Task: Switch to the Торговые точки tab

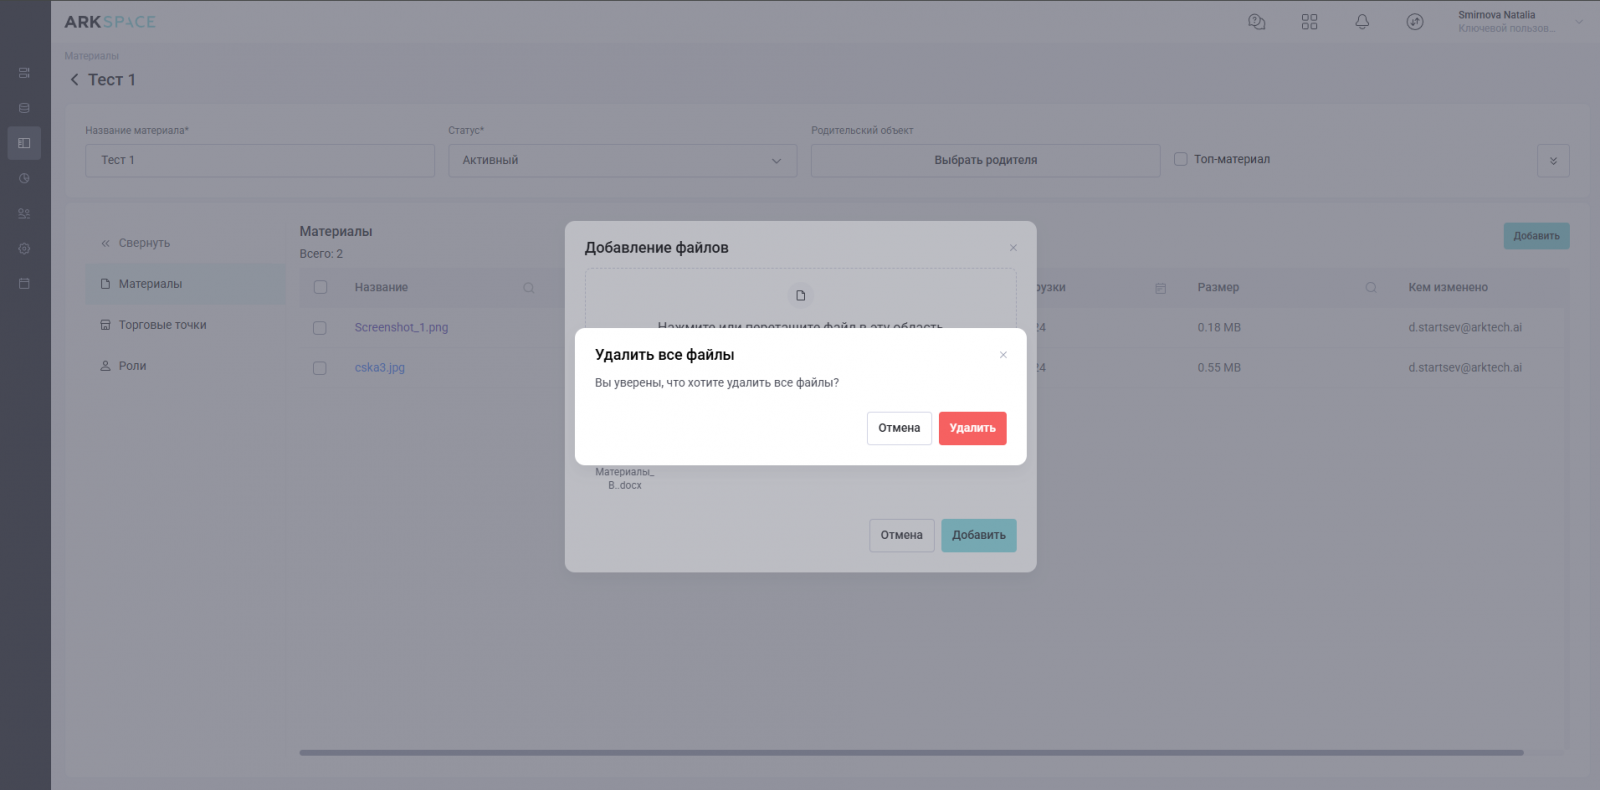Action: point(162,325)
